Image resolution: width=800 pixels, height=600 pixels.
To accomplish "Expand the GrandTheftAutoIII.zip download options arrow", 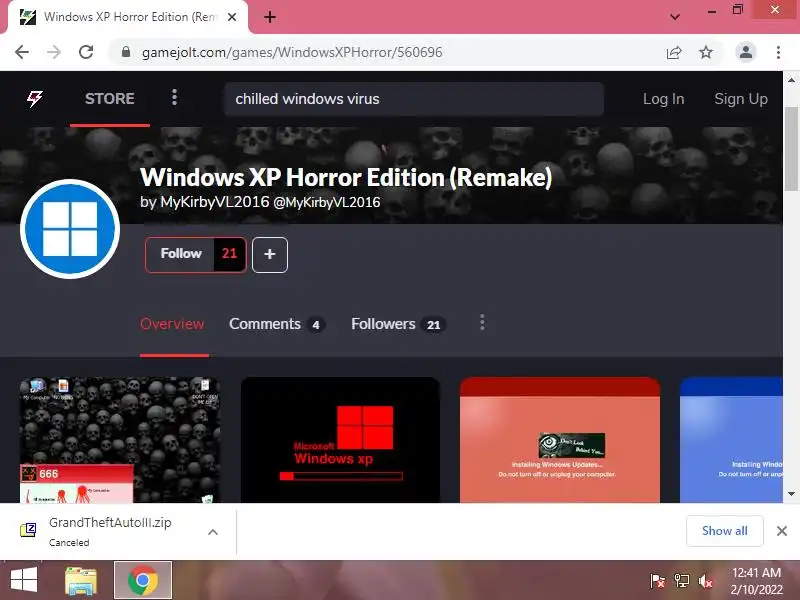I will pyautogui.click(x=213, y=532).
